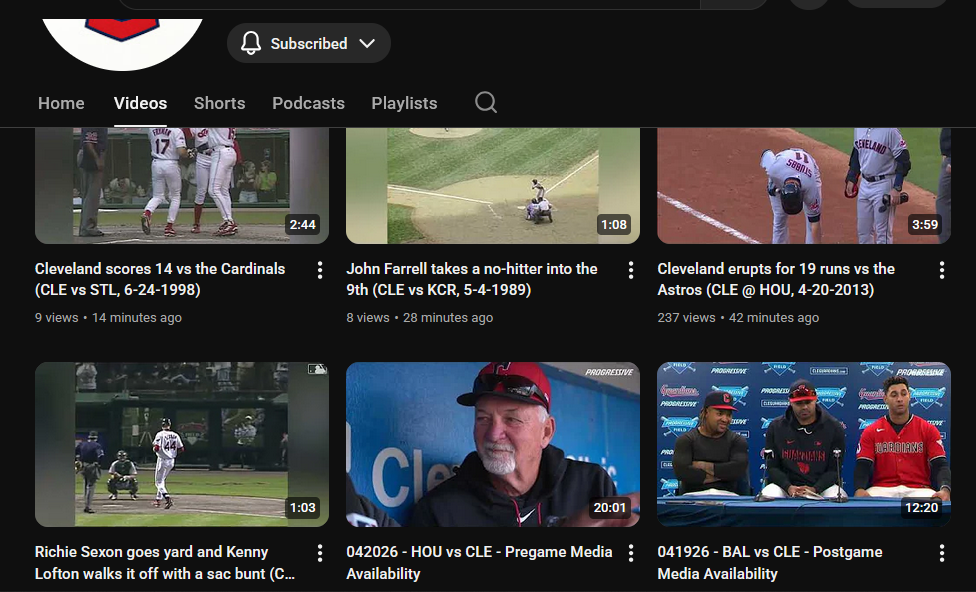Switch to the Home tab
Viewport: 976px width, 592px height.
coord(61,103)
